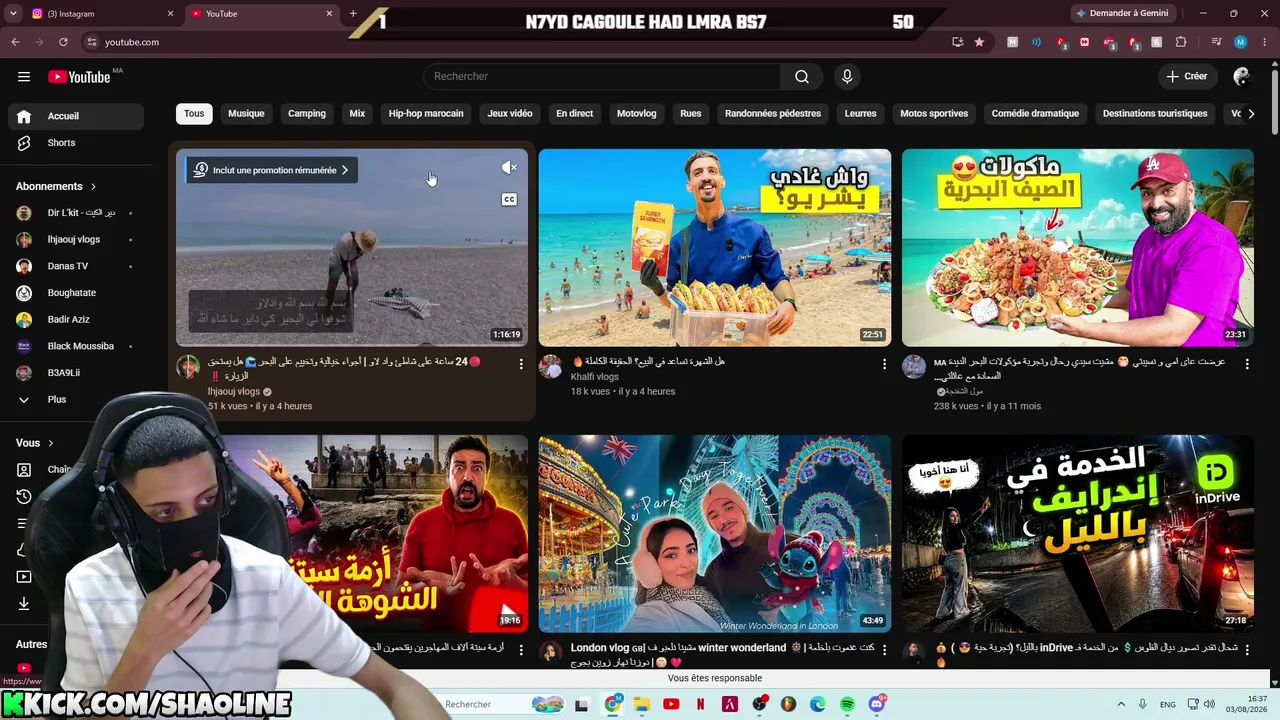Select the Jeux vidéo filter chip

tap(510, 114)
